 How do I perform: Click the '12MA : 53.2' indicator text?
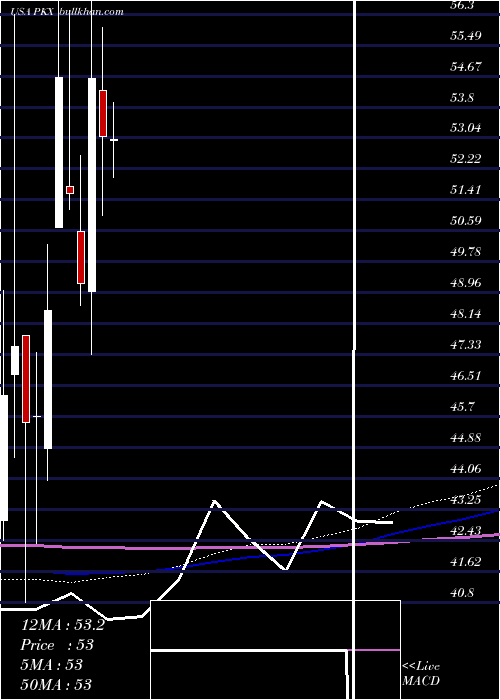[62, 625]
